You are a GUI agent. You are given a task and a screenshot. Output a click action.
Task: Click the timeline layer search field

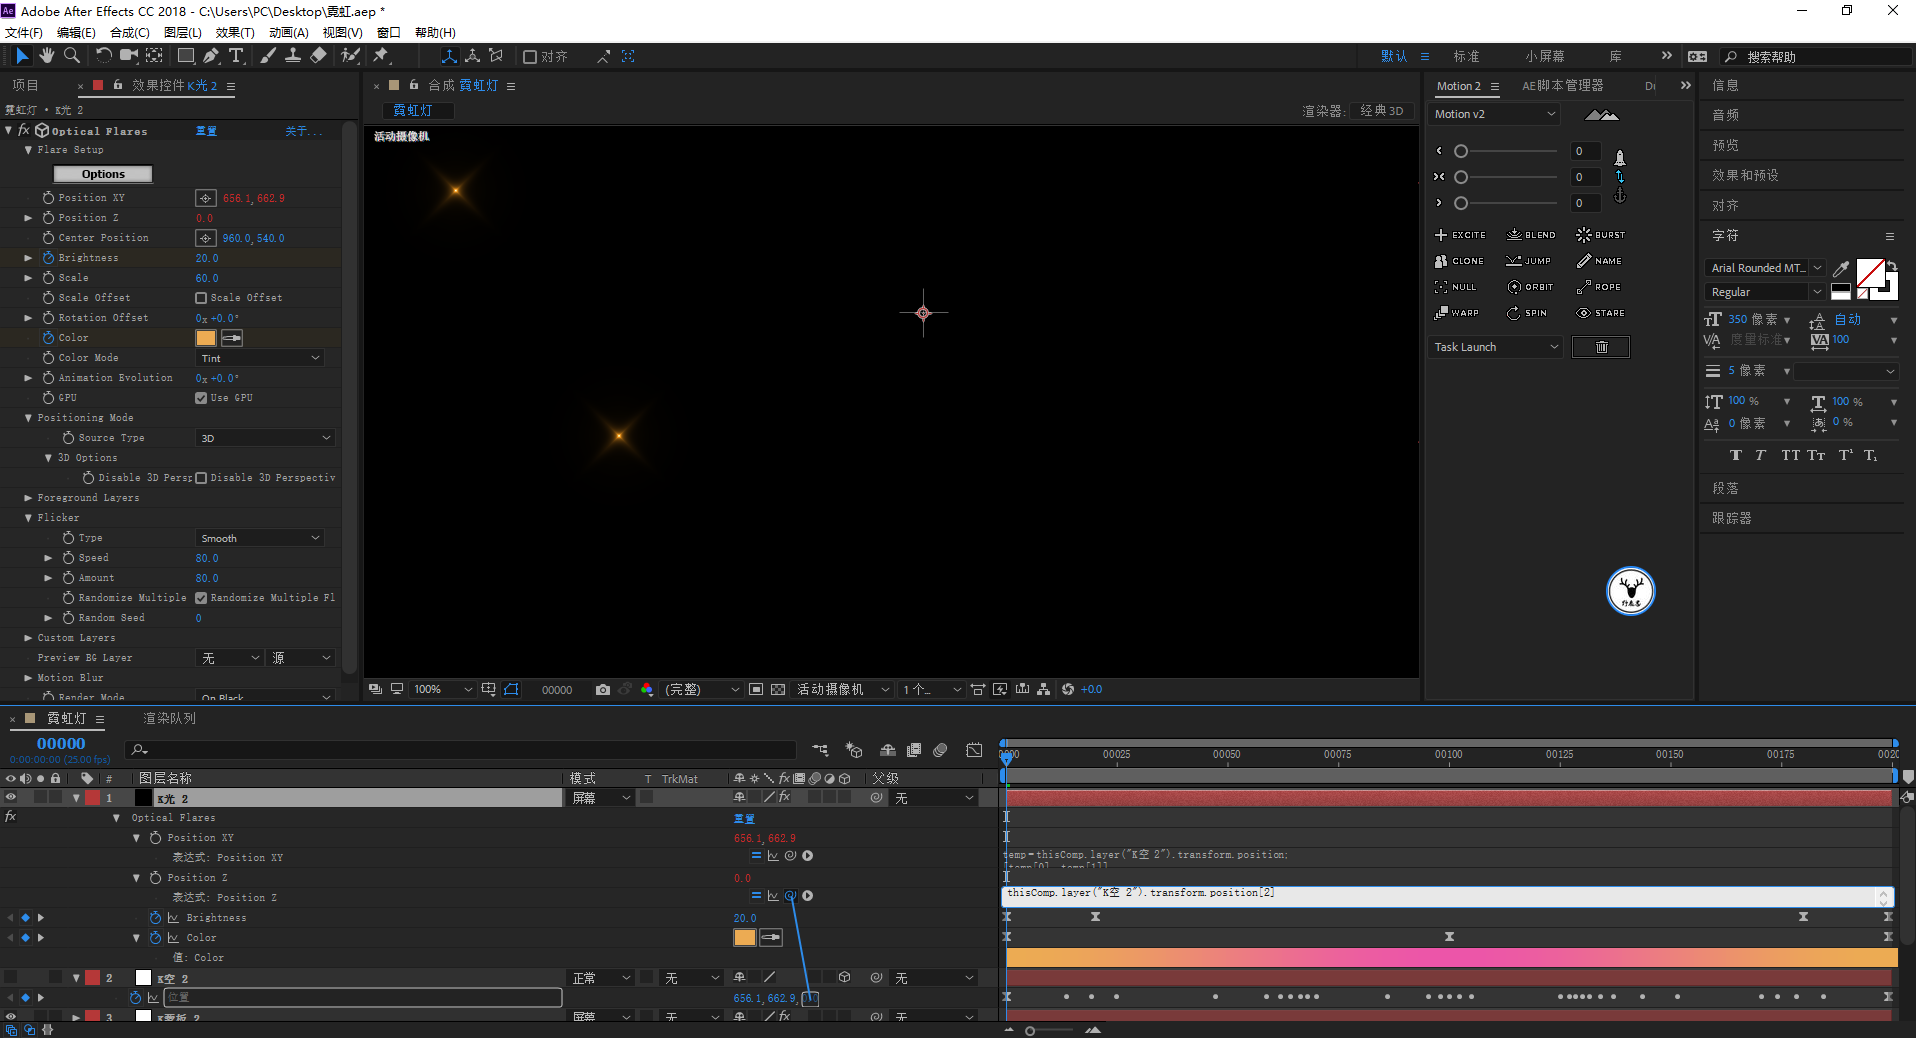[x=462, y=750]
